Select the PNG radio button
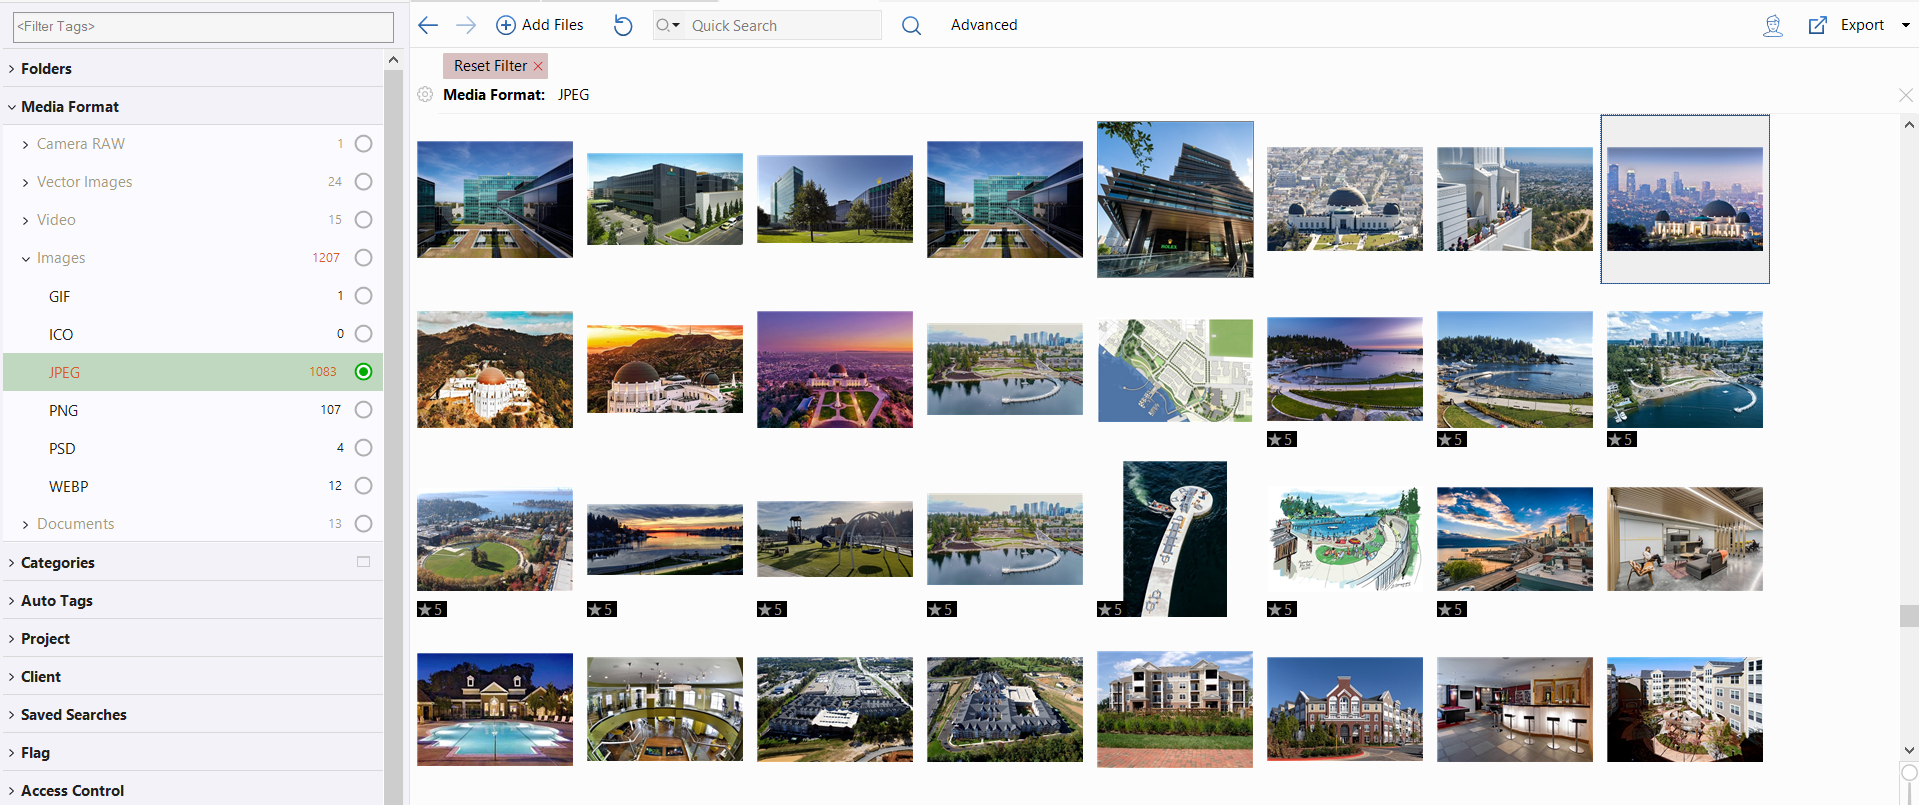This screenshot has height=805, width=1919. coord(363,410)
